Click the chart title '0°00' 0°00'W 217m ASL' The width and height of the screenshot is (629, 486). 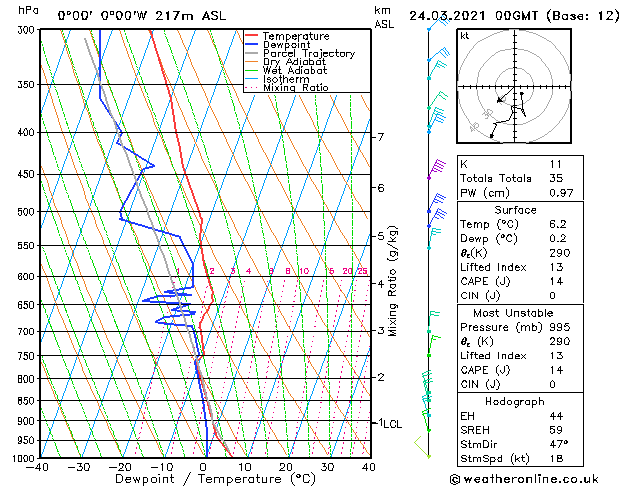(x=142, y=16)
